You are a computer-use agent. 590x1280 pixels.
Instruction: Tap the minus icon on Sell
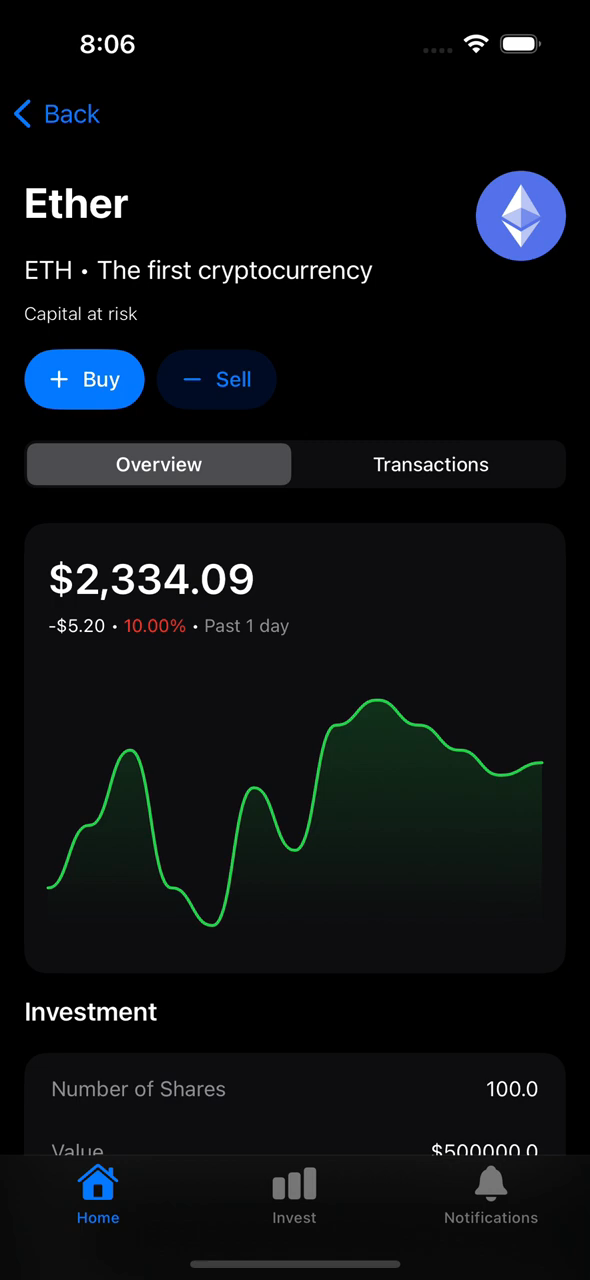[x=192, y=379]
